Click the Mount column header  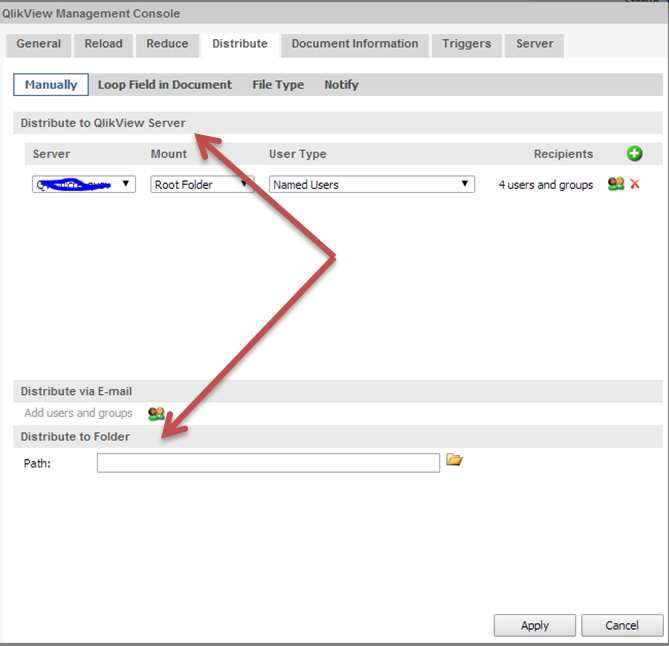click(x=169, y=154)
